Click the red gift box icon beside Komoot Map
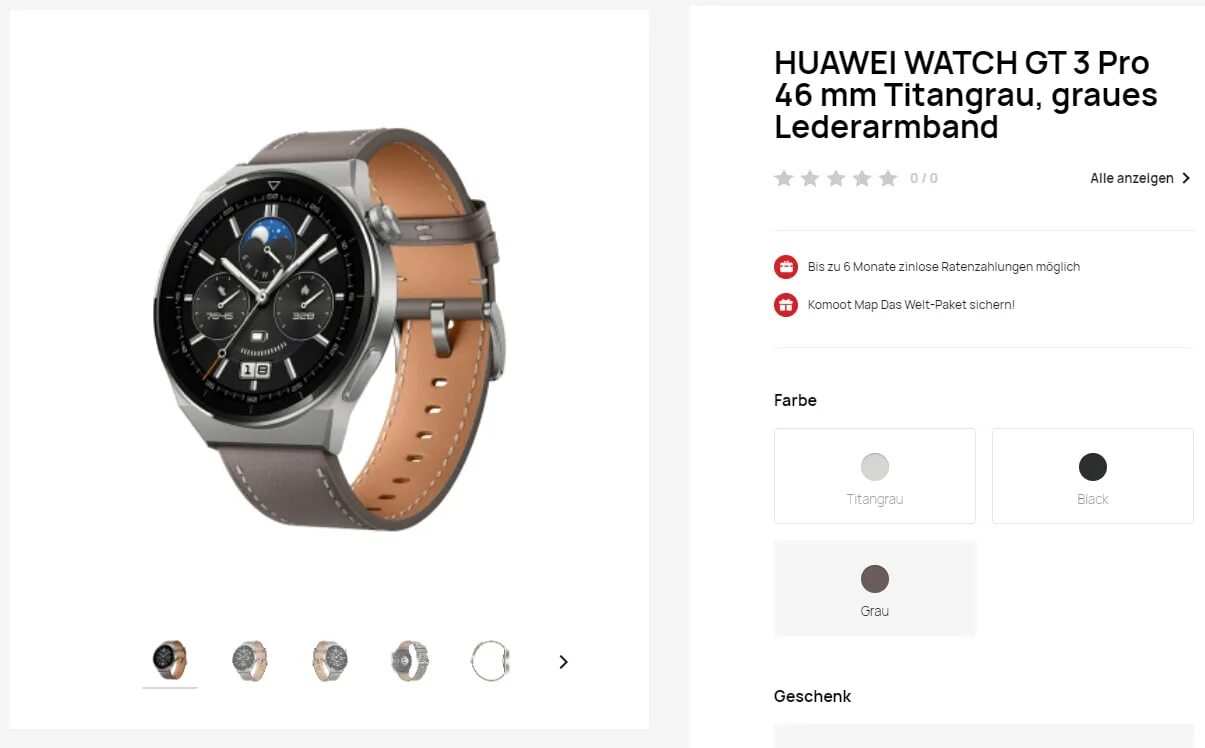The height and width of the screenshot is (748, 1205). pos(786,304)
